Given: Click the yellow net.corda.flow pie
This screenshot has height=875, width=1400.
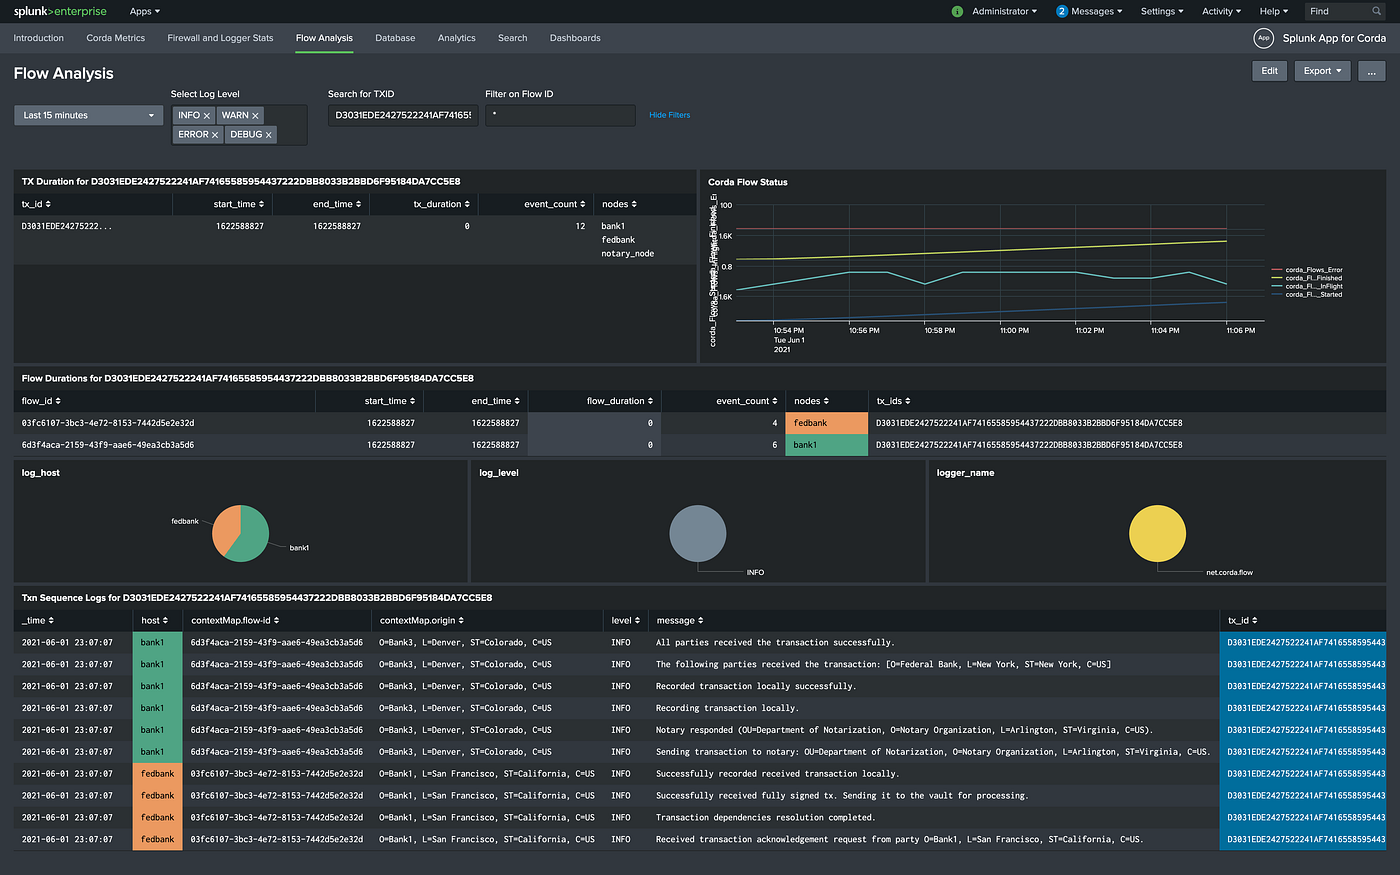Looking at the screenshot, I should point(1157,533).
